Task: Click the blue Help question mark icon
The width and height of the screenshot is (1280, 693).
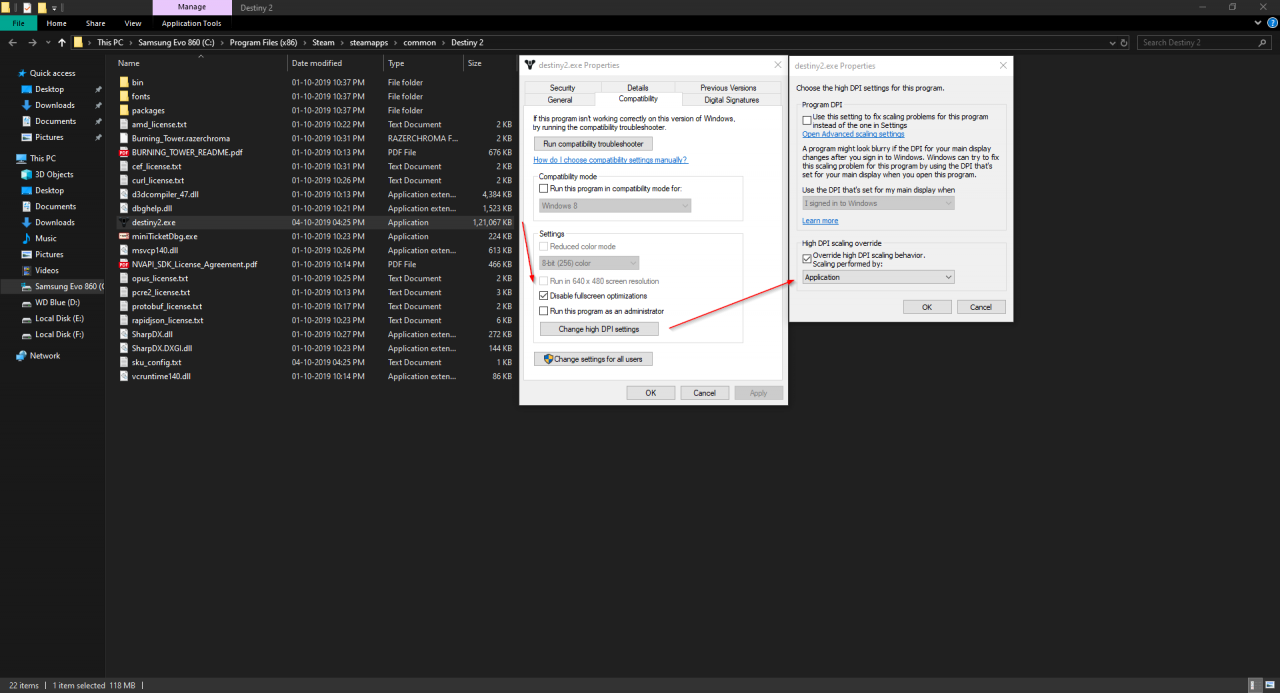Action: tap(1271, 23)
